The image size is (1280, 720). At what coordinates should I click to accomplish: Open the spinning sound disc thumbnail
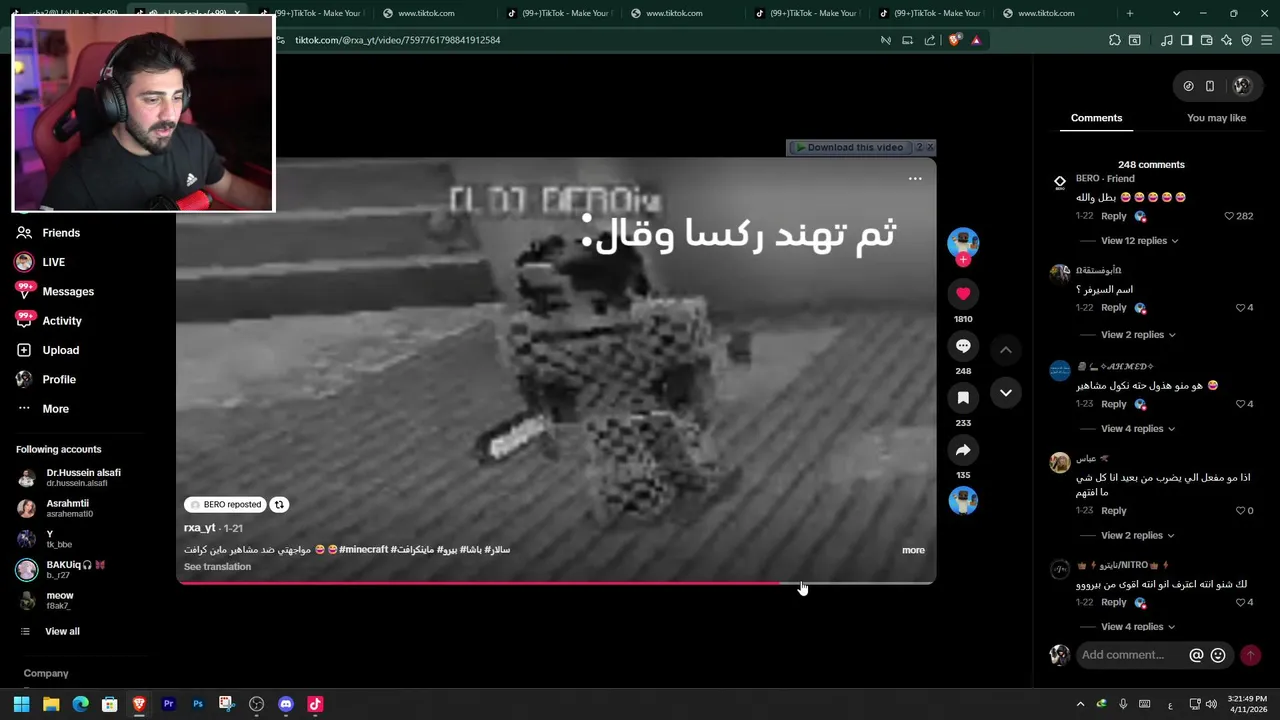pos(963,501)
